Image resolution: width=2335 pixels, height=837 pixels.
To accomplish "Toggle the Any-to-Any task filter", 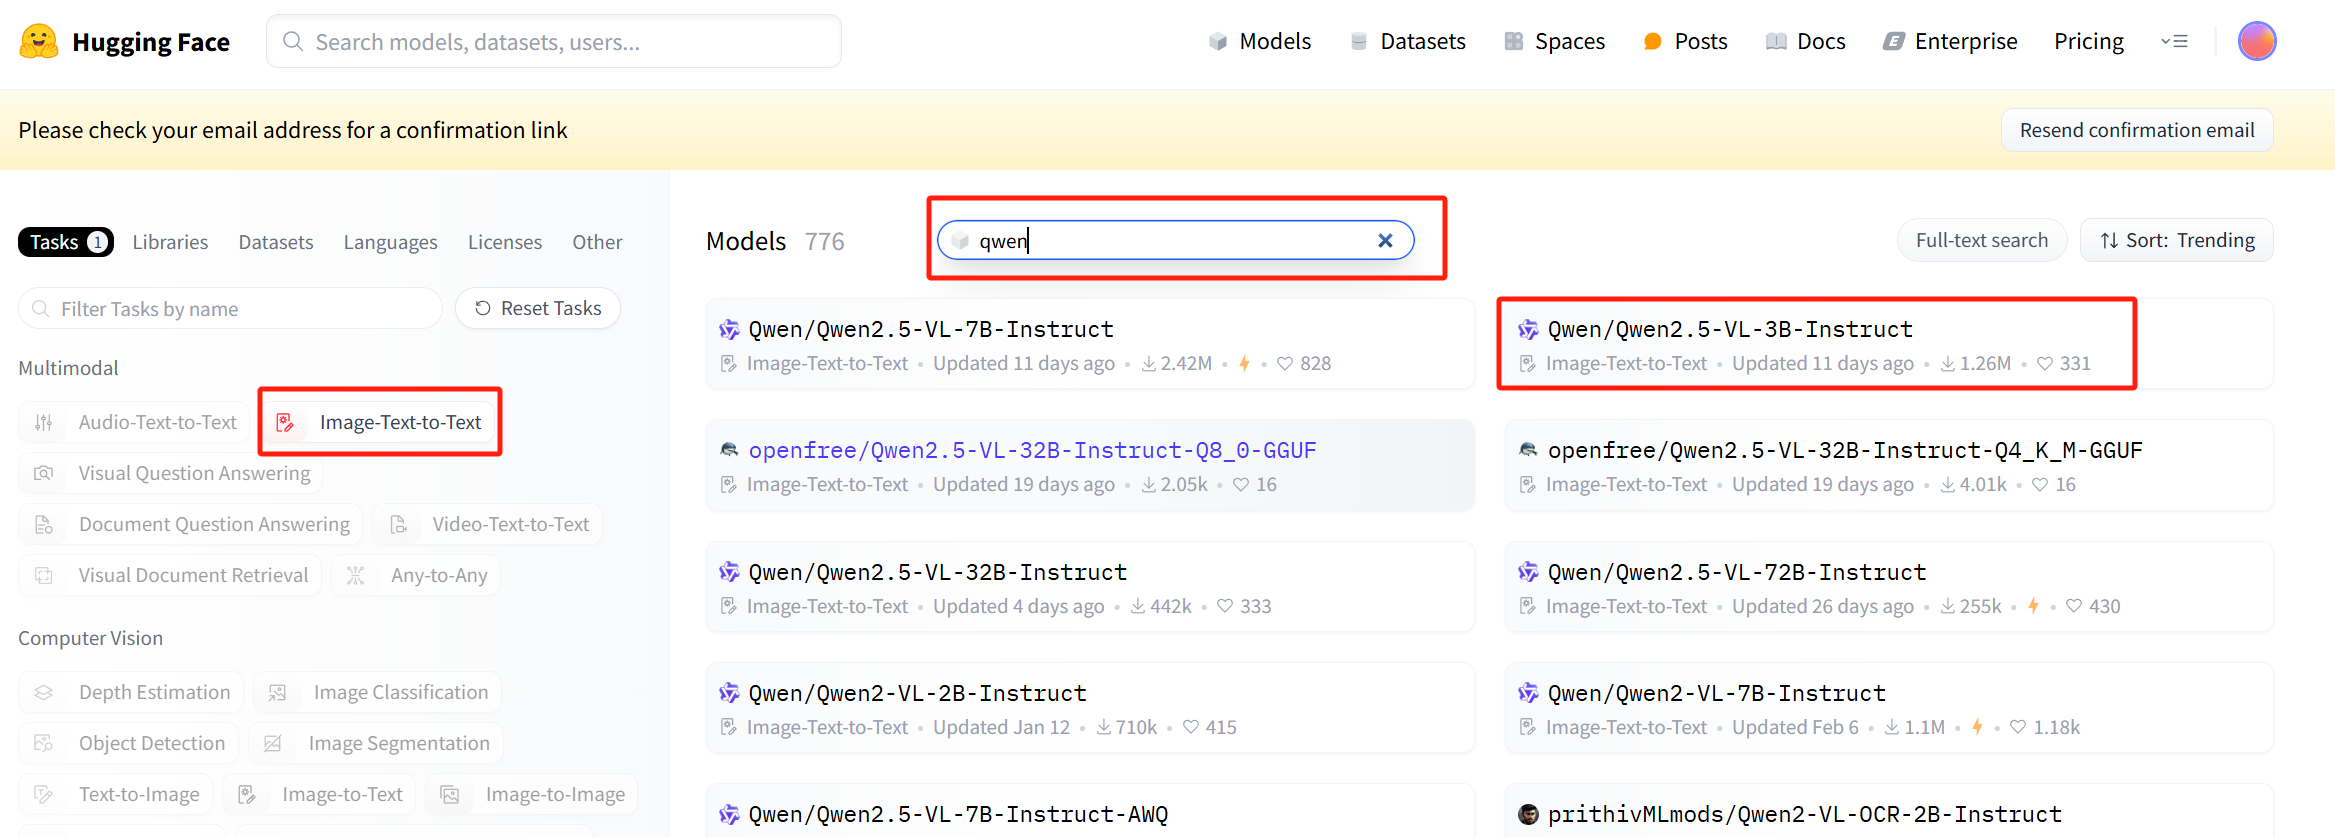I will click(416, 575).
